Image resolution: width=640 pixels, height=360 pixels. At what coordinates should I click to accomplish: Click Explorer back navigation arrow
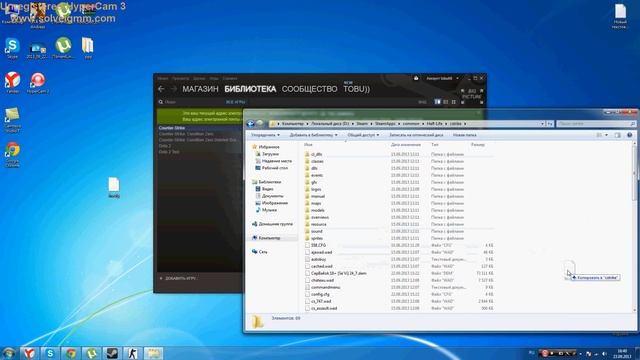tap(251, 123)
